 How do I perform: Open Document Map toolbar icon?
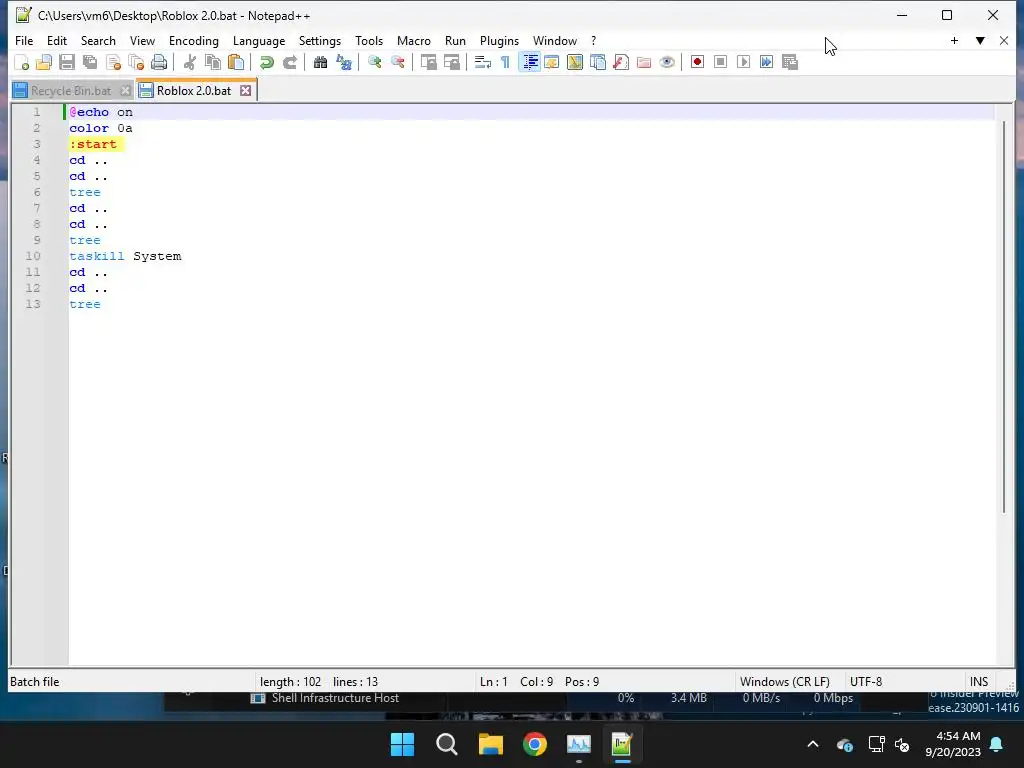575,62
